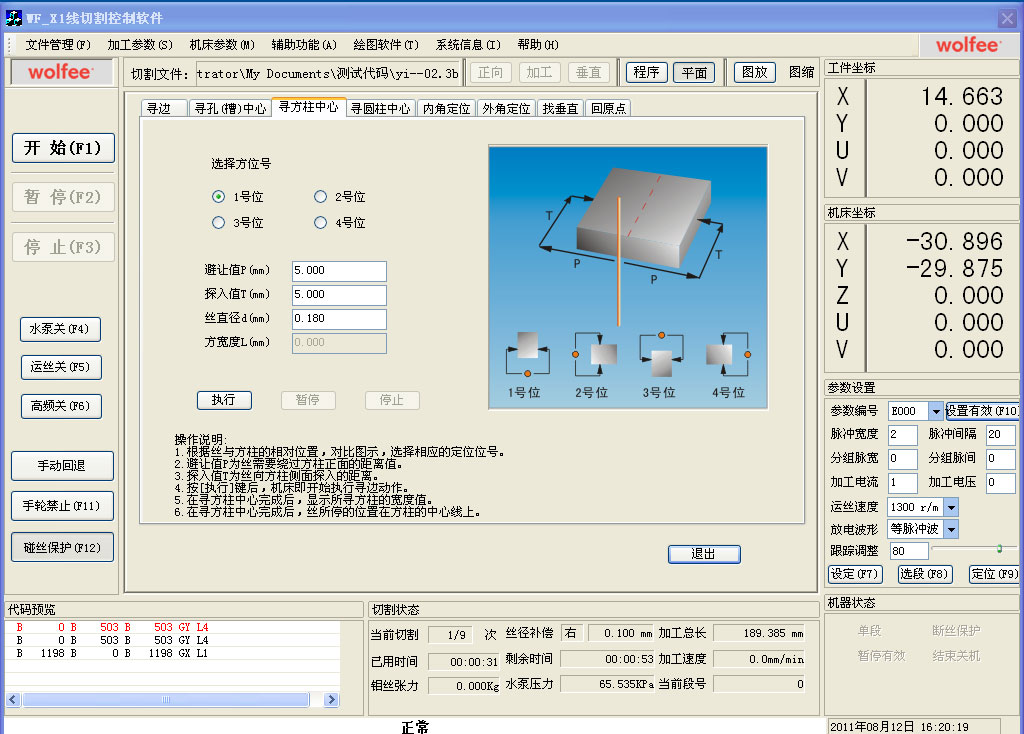This screenshot has height=734, width=1024.
Task: Open the 参数编号 E000 dropdown
Action: point(935,411)
